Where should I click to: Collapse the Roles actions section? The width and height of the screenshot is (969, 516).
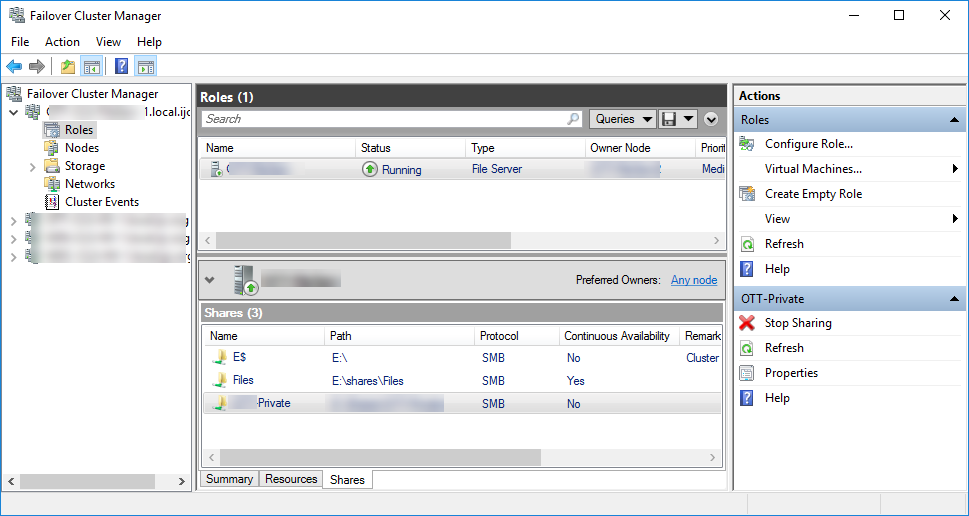[x=954, y=120]
